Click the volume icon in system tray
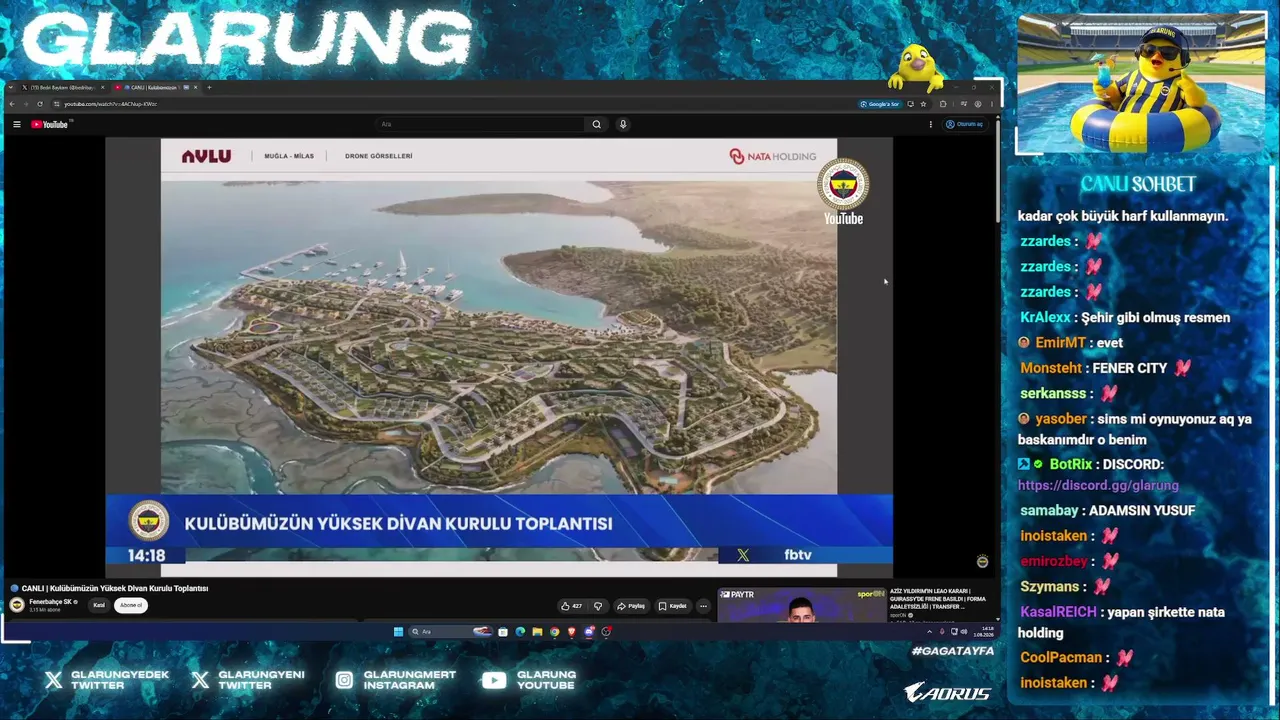 point(964,632)
